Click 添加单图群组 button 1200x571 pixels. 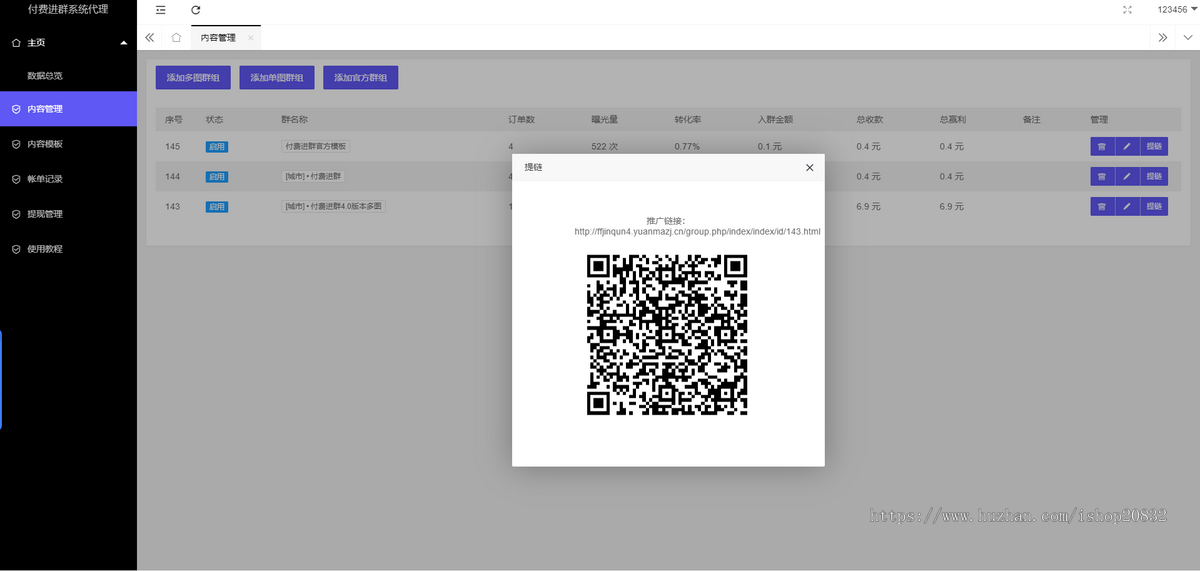(277, 78)
